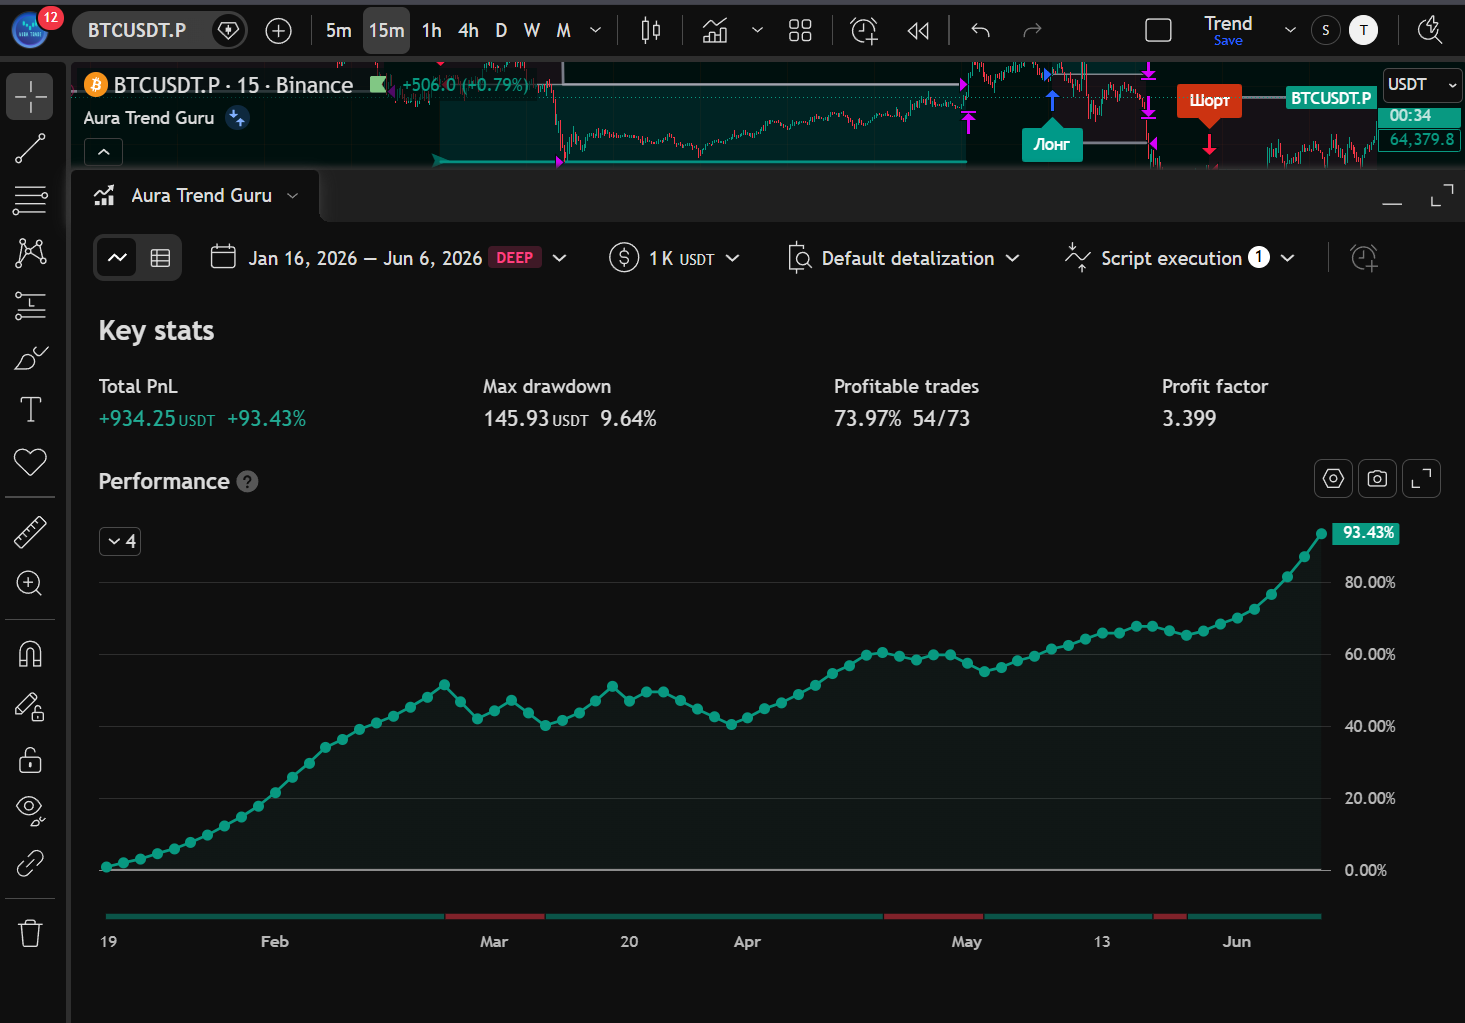Open the USDT currency dropdown

tap(1421, 85)
